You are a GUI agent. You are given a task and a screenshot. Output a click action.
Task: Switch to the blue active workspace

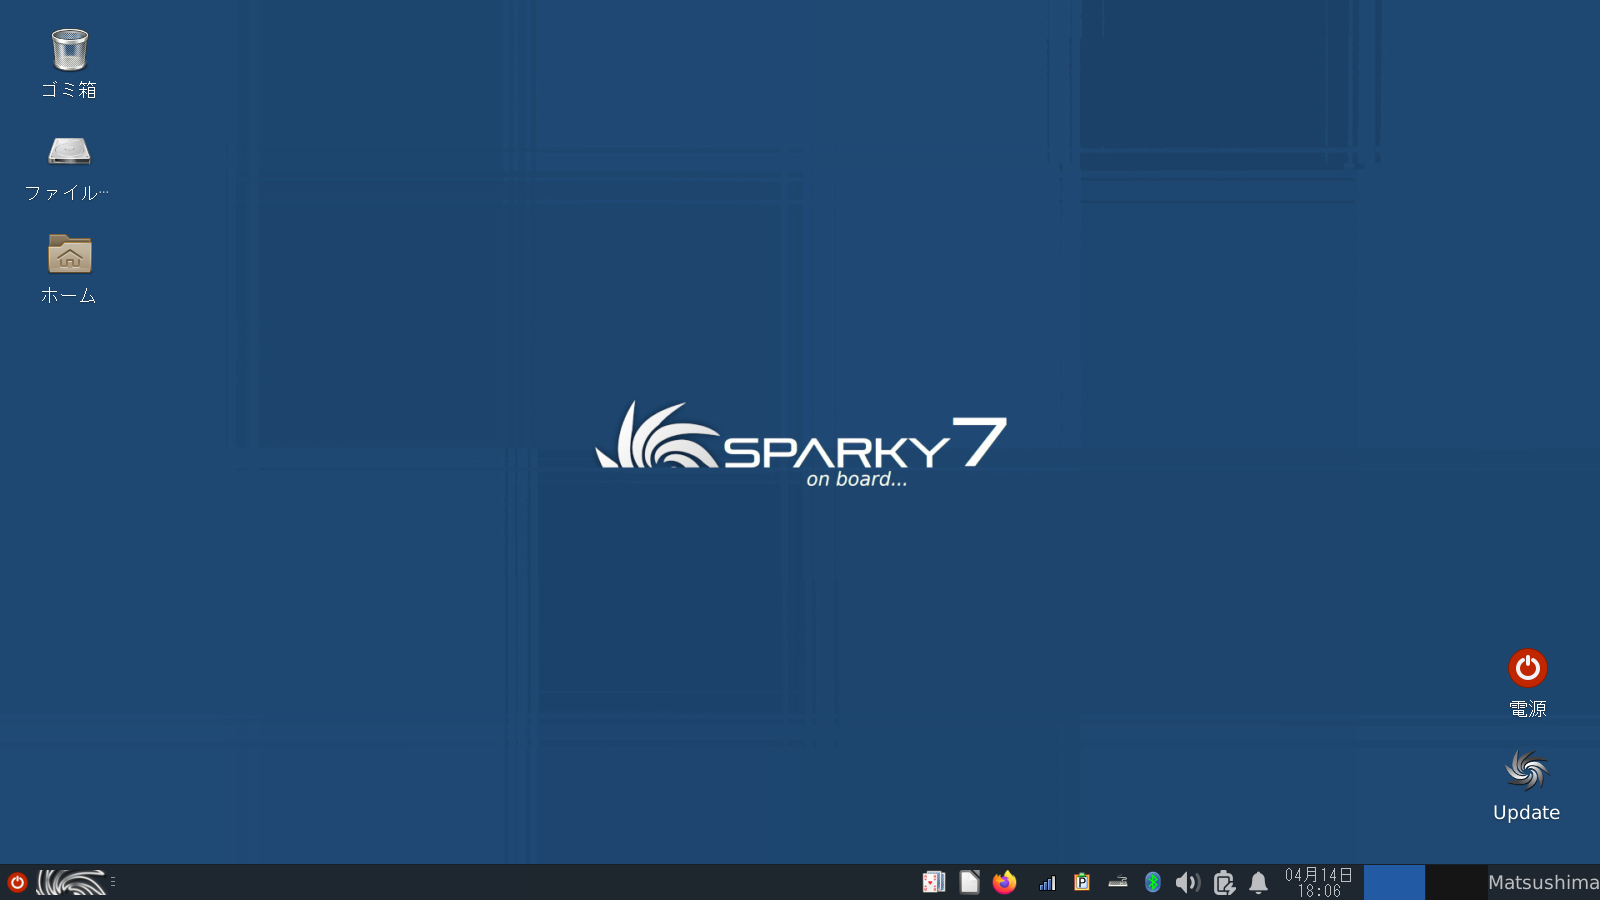pos(1394,882)
